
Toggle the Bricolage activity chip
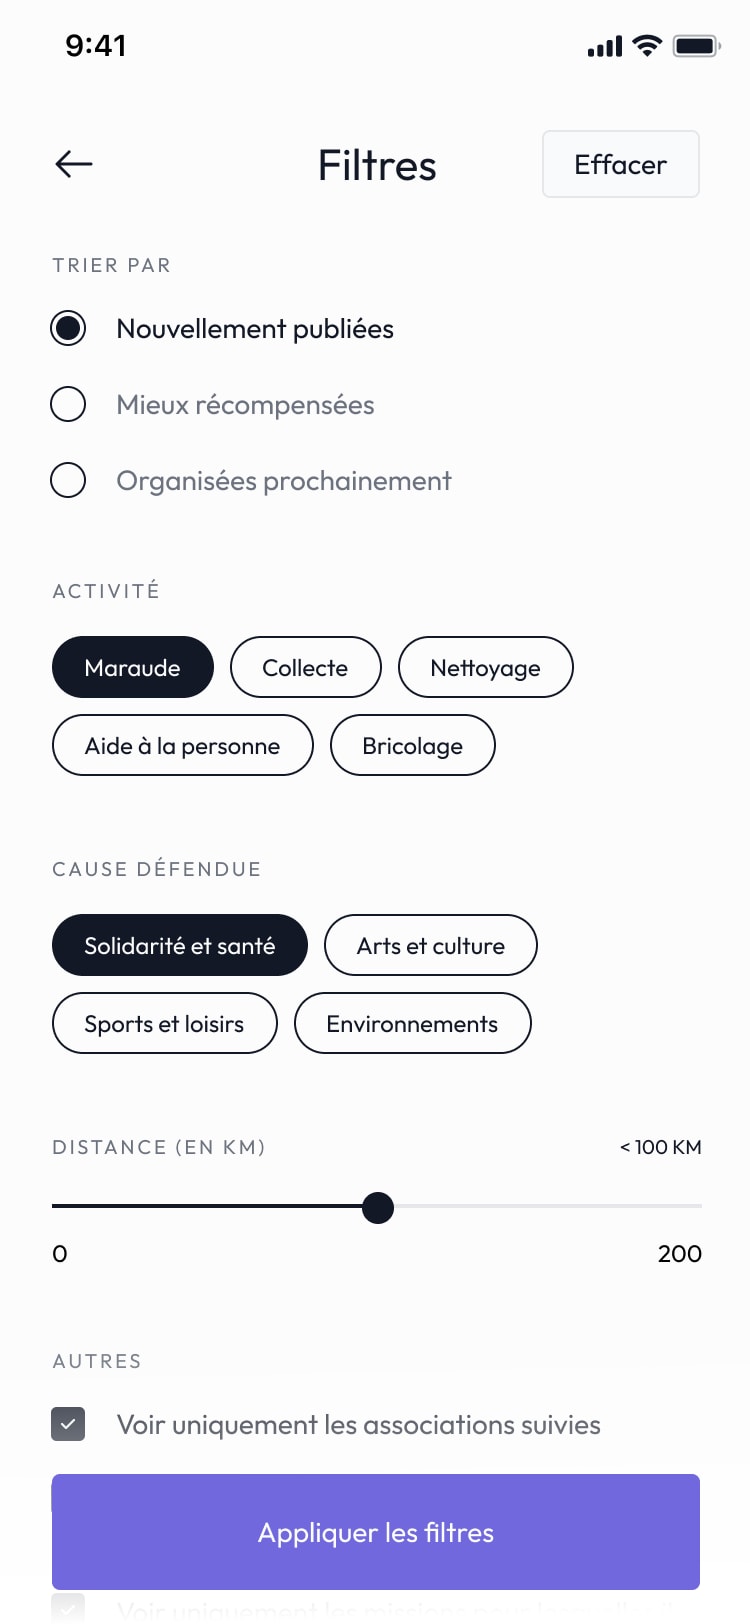coord(413,745)
